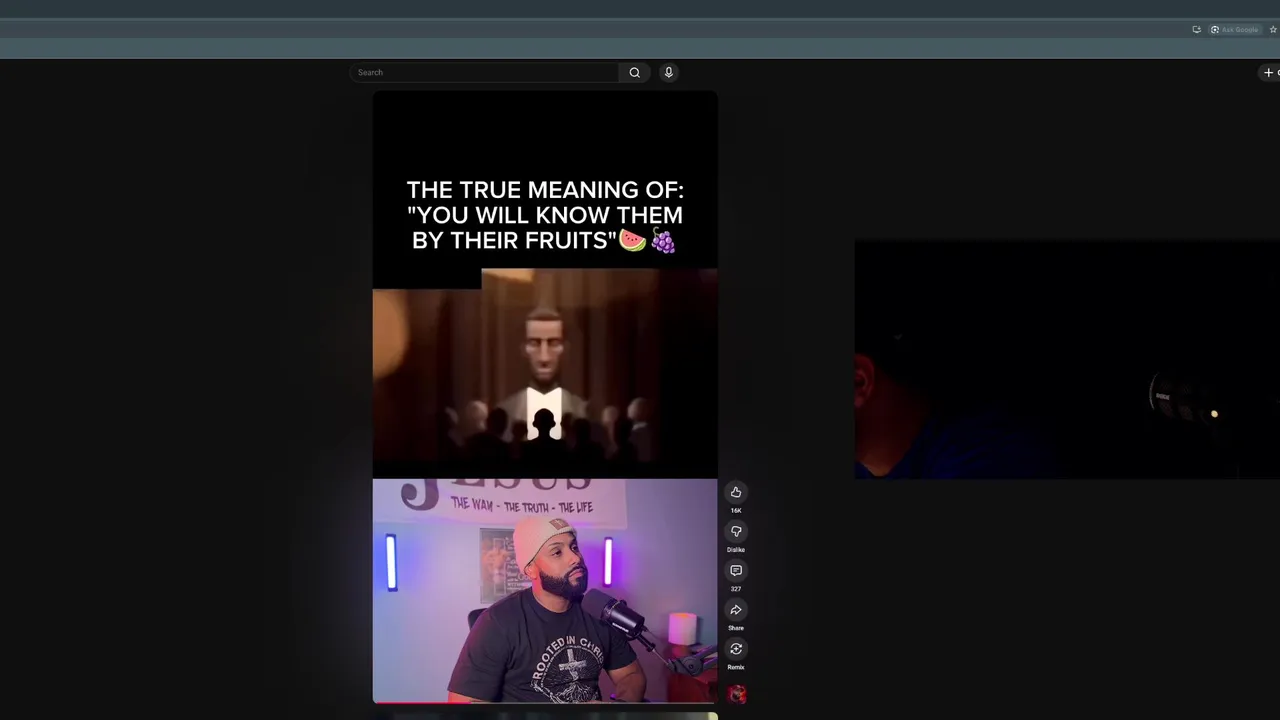This screenshot has width=1280, height=720.
Task: Open the next Short peeking below
Action: pyautogui.click(x=545, y=716)
